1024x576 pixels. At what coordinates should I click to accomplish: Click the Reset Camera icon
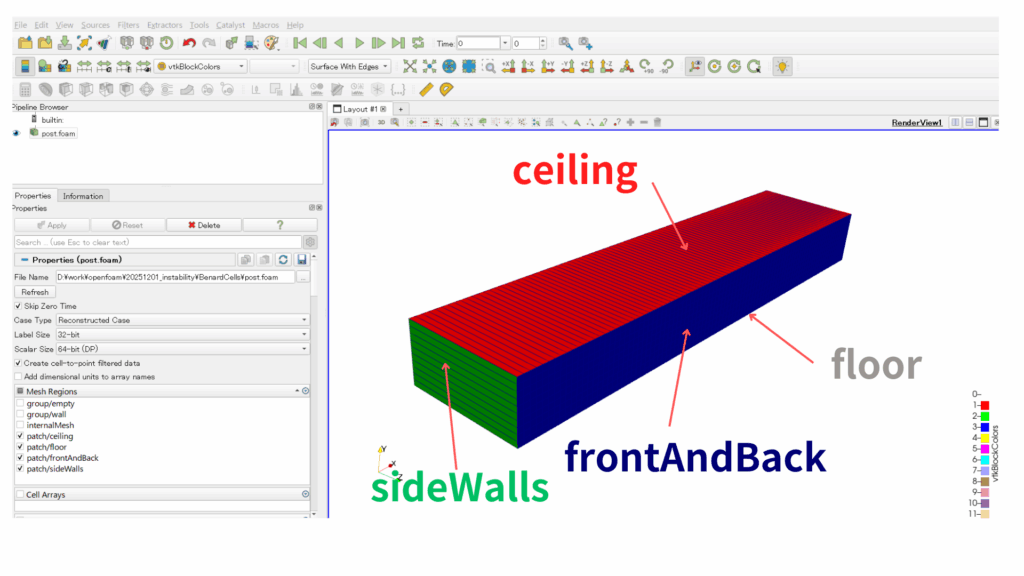pos(409,66)
